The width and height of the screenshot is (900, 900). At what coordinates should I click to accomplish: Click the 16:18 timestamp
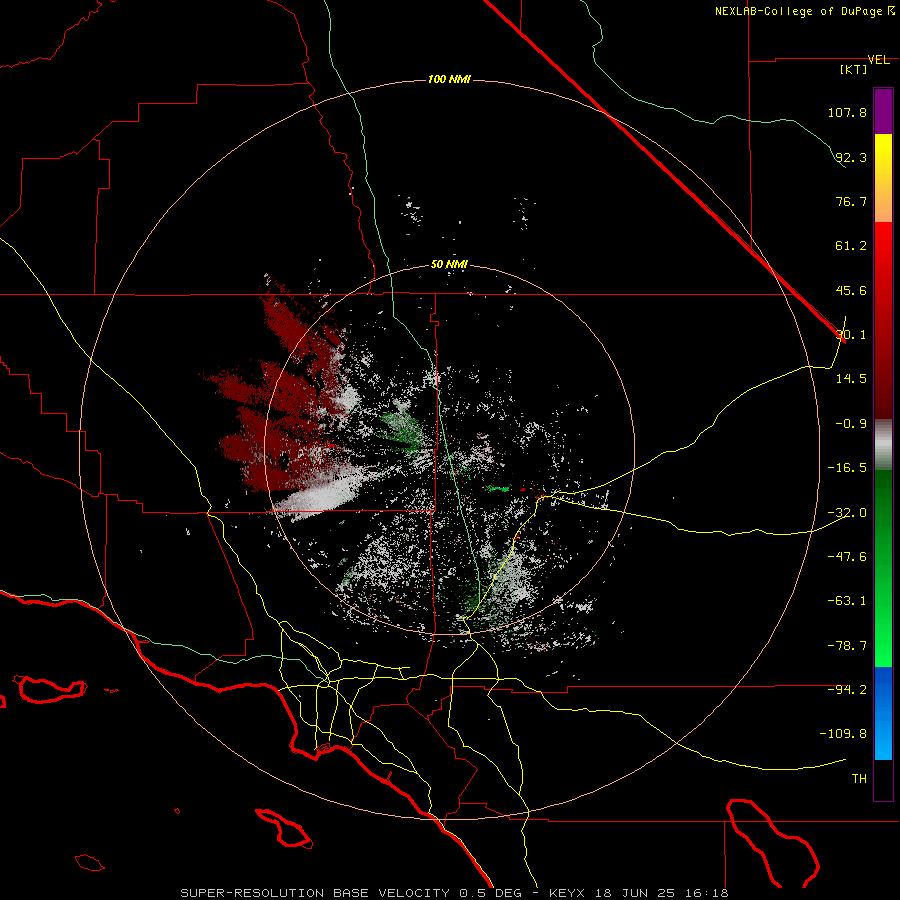tap(709, 893)
